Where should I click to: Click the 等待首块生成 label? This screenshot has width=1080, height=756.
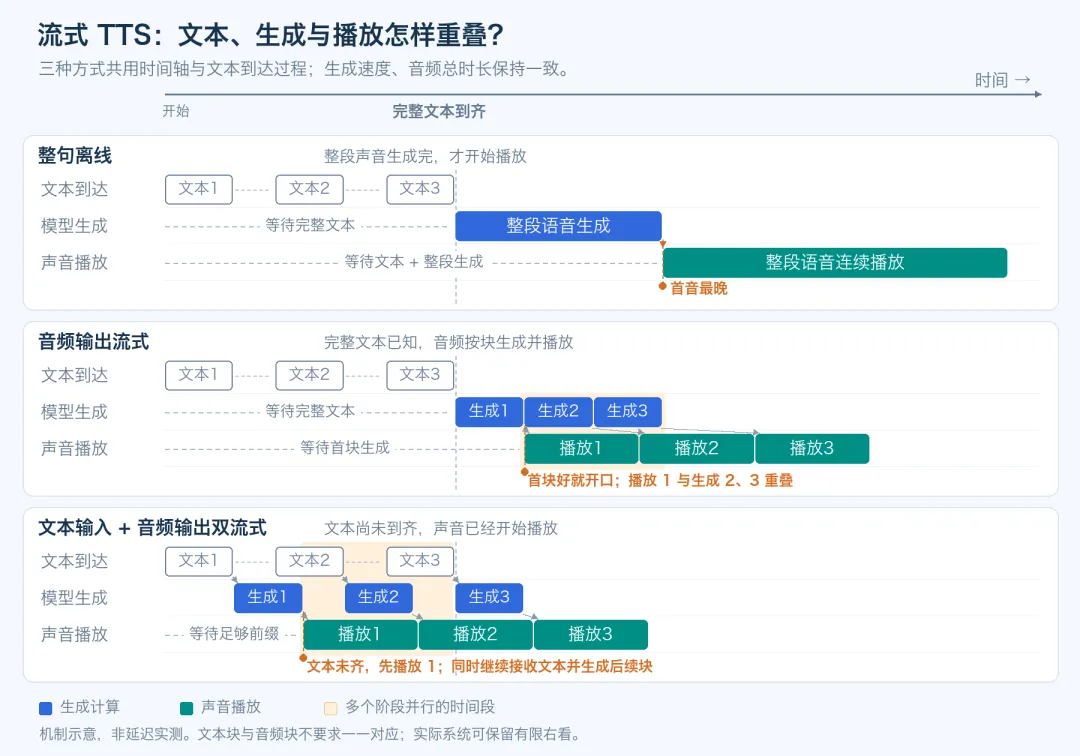click(x=345, y=448)
